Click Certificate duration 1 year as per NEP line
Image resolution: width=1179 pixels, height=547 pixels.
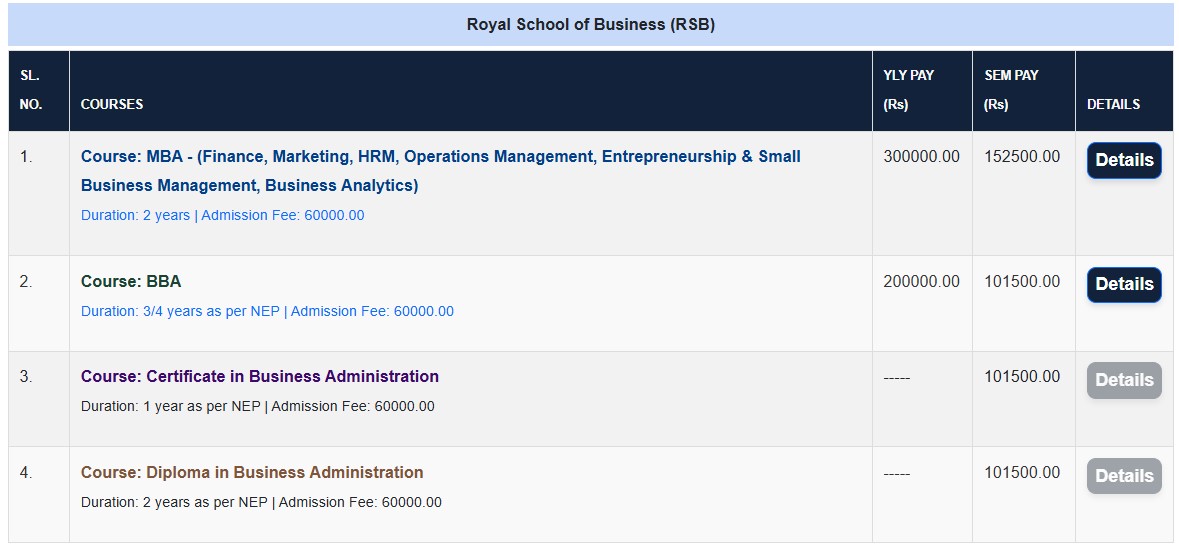(257, 406)
